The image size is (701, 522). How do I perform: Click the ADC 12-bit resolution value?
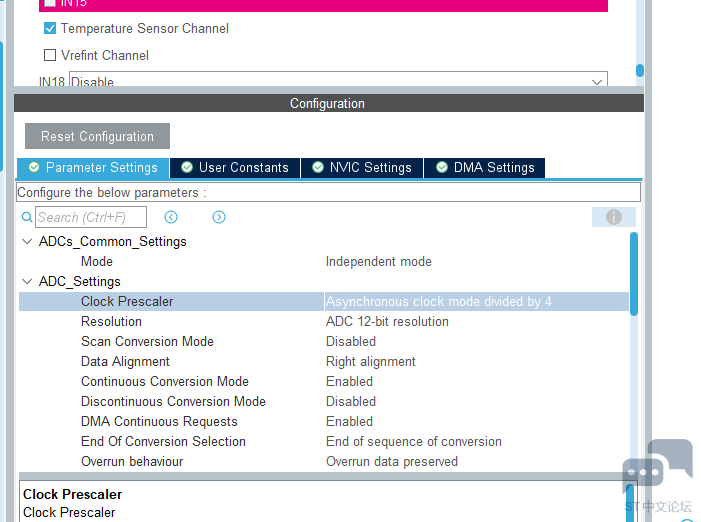coord(387,321)
